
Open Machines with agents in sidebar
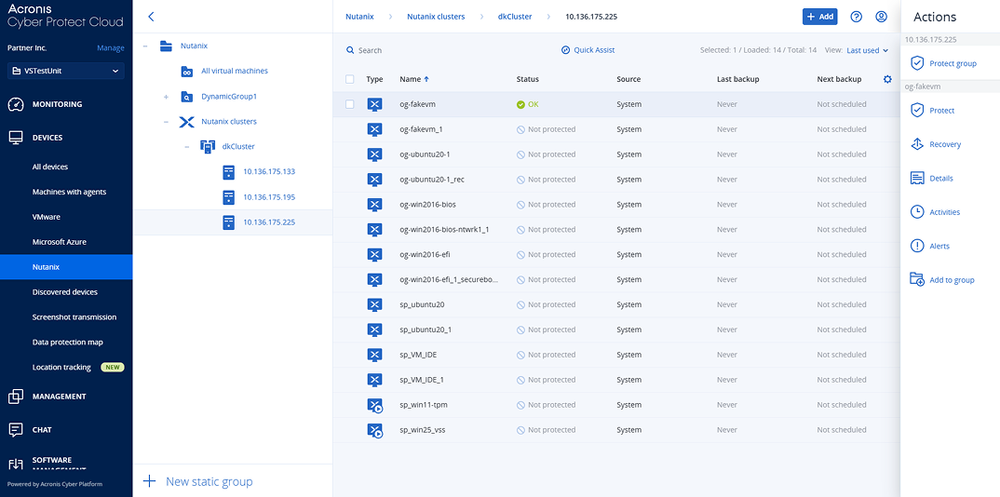point(69,192)
